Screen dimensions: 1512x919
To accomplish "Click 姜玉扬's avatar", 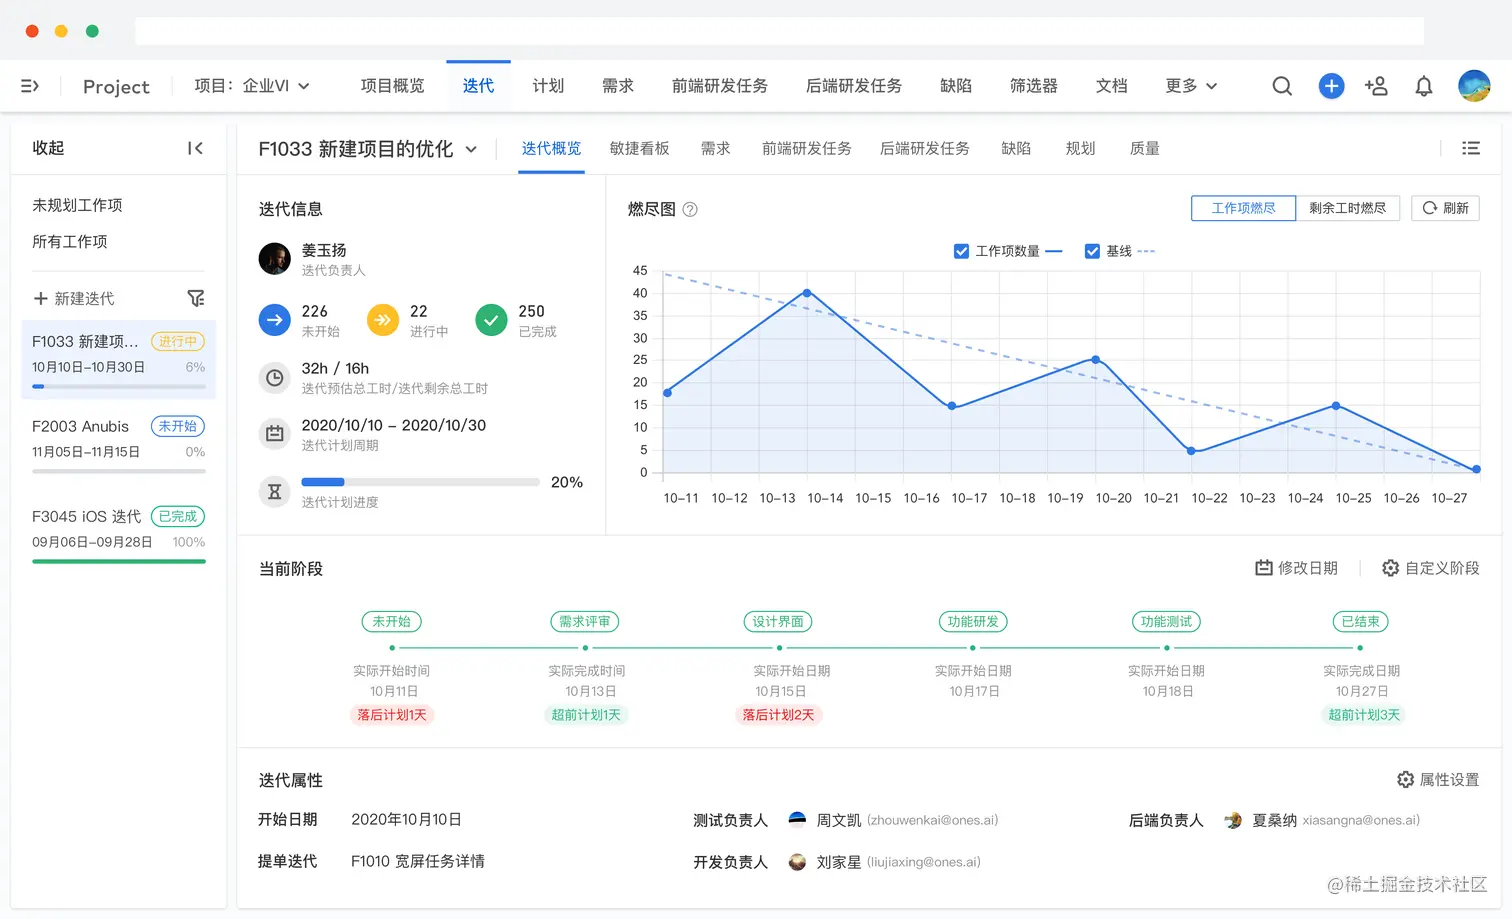I will [x=275, y=259].
